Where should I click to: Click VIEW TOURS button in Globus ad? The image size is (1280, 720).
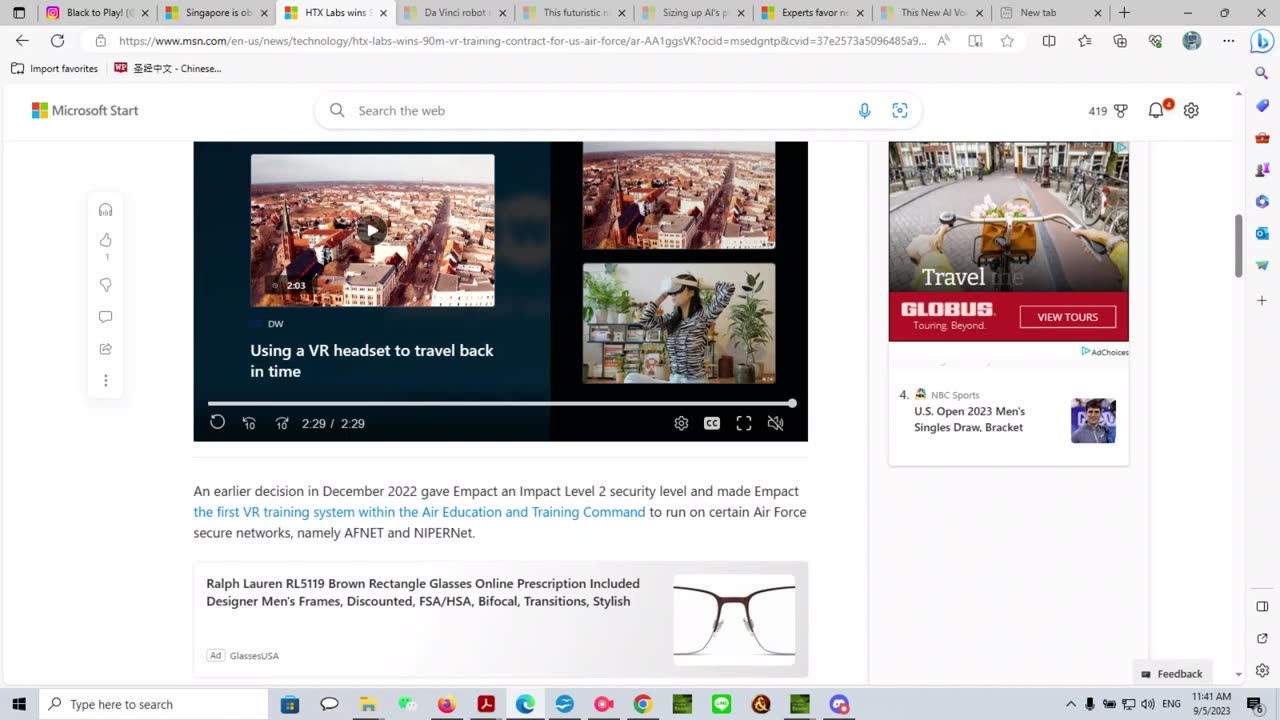point(1067,317)
